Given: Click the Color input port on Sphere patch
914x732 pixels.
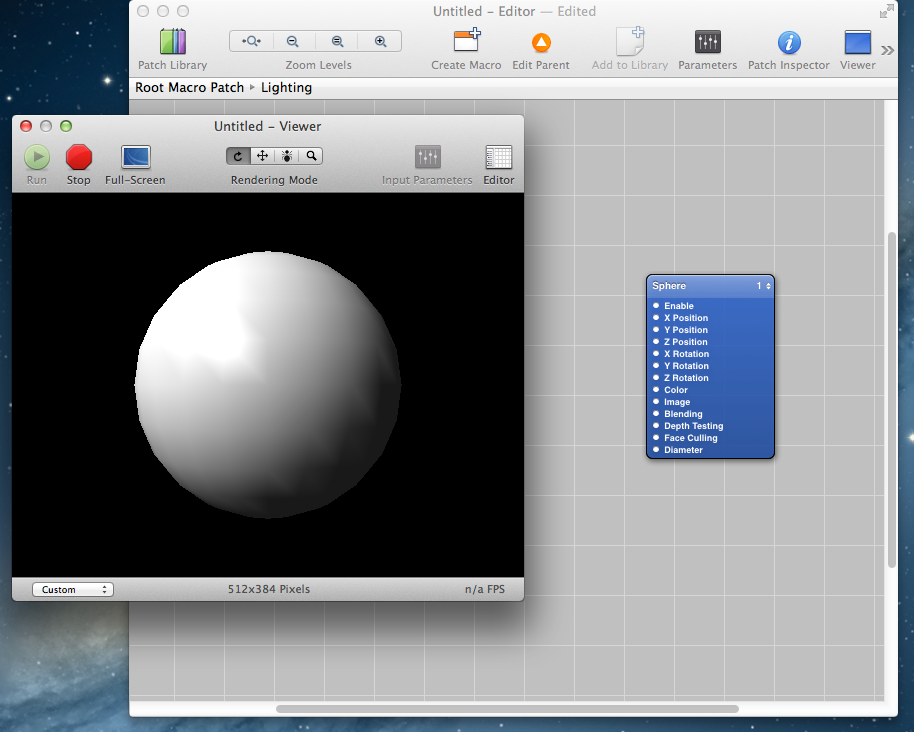Looking at the screenshot, I should coord(656,390).
